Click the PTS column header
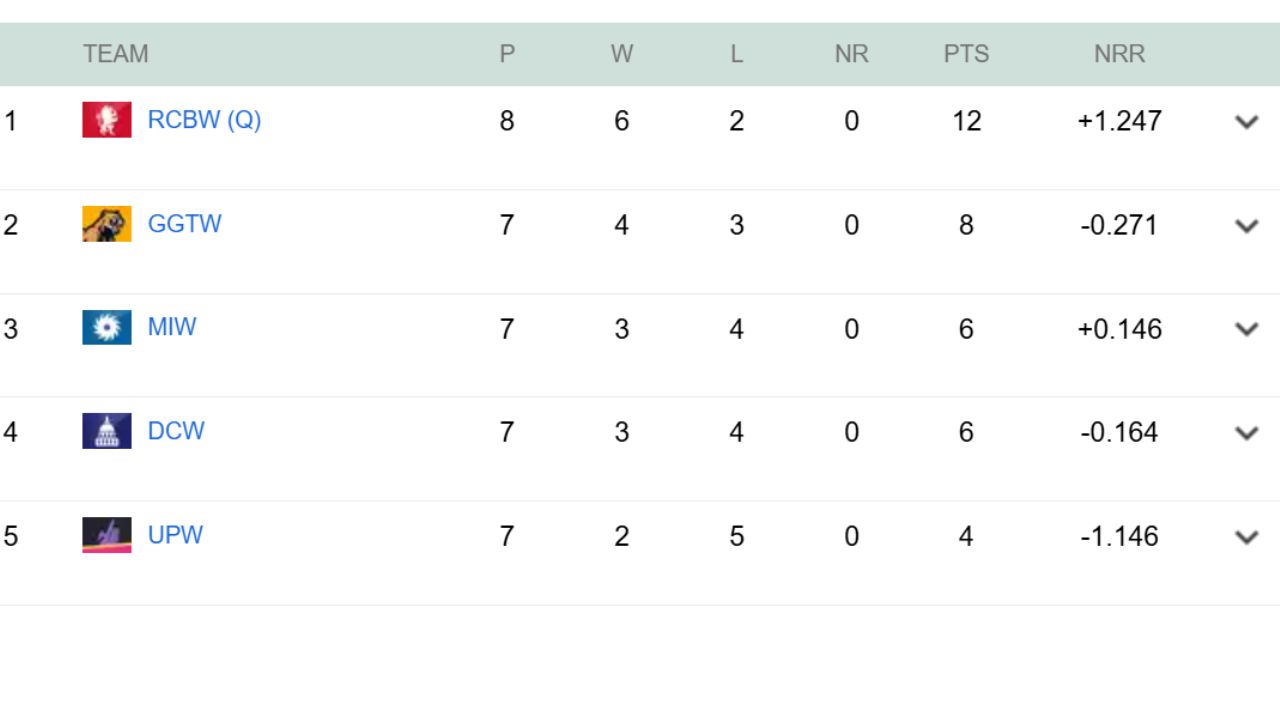Viewport: 1280px width, 720px height. tap(966, 55)
